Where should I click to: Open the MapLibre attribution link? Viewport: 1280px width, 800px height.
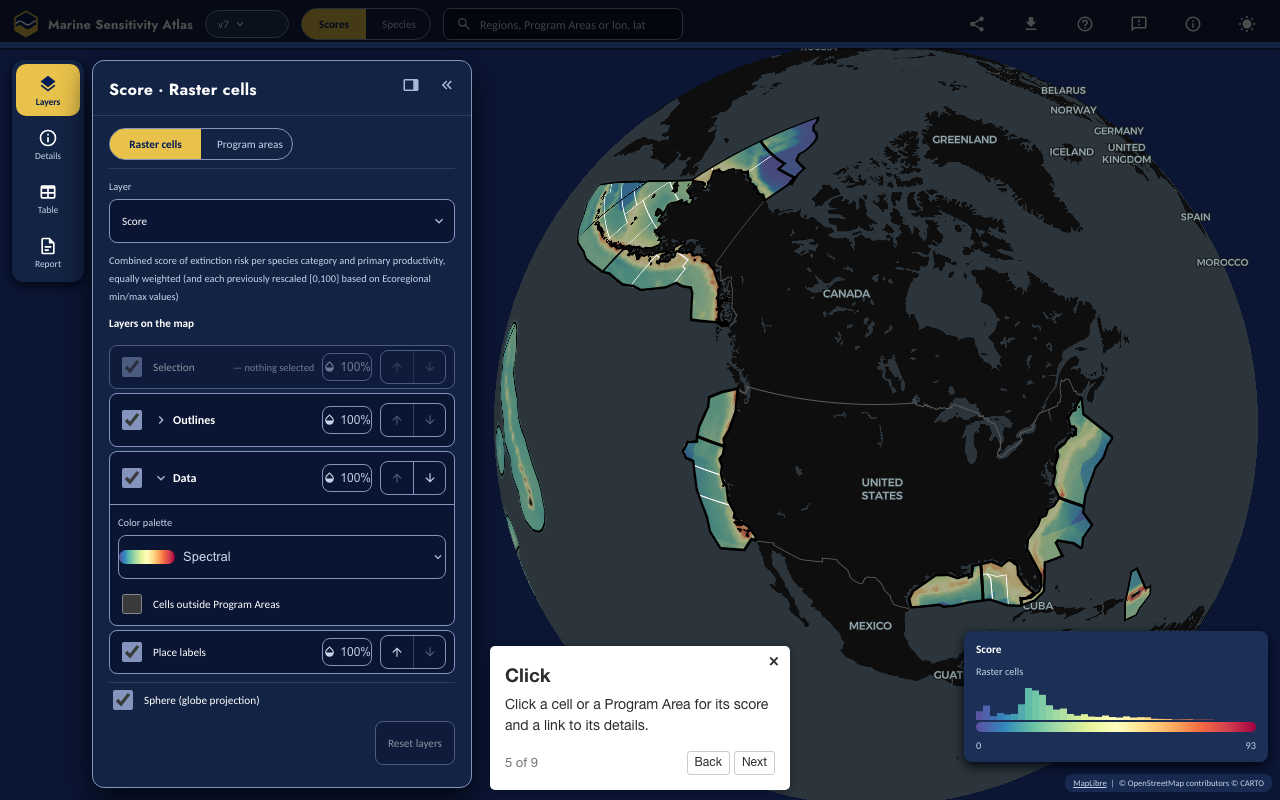1089,783
